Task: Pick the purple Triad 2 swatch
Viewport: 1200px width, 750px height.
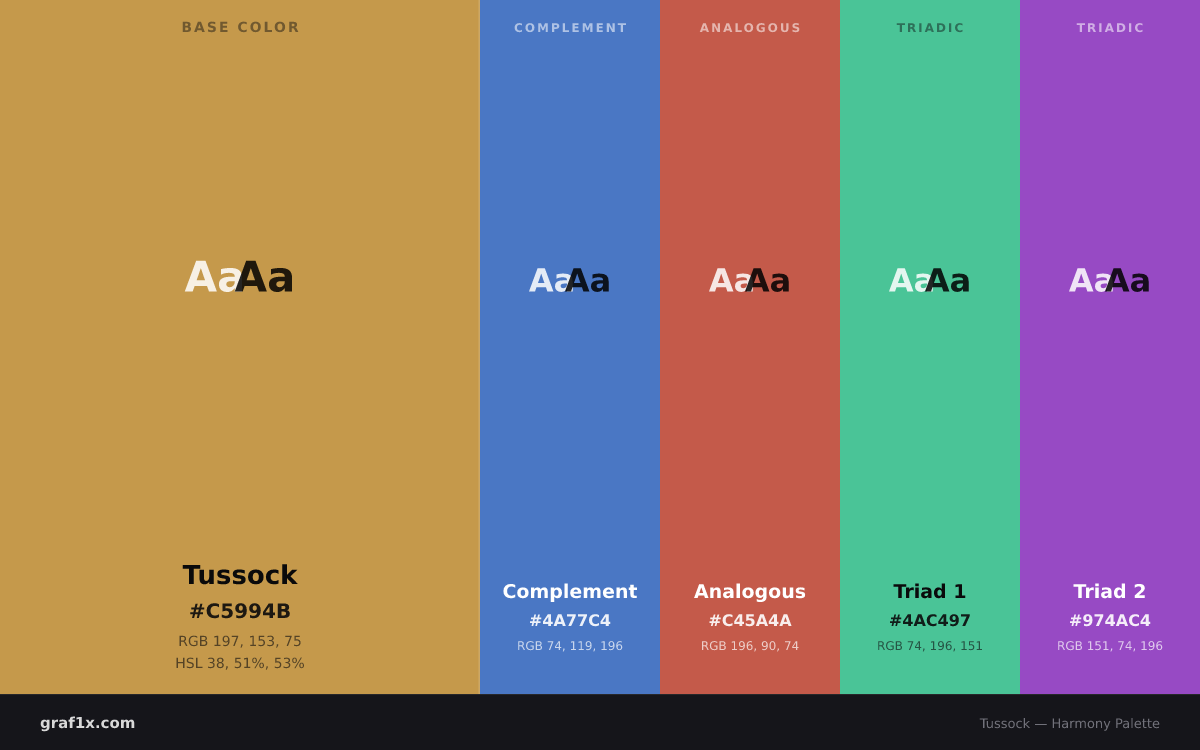Action: (x=1110, y=347)
